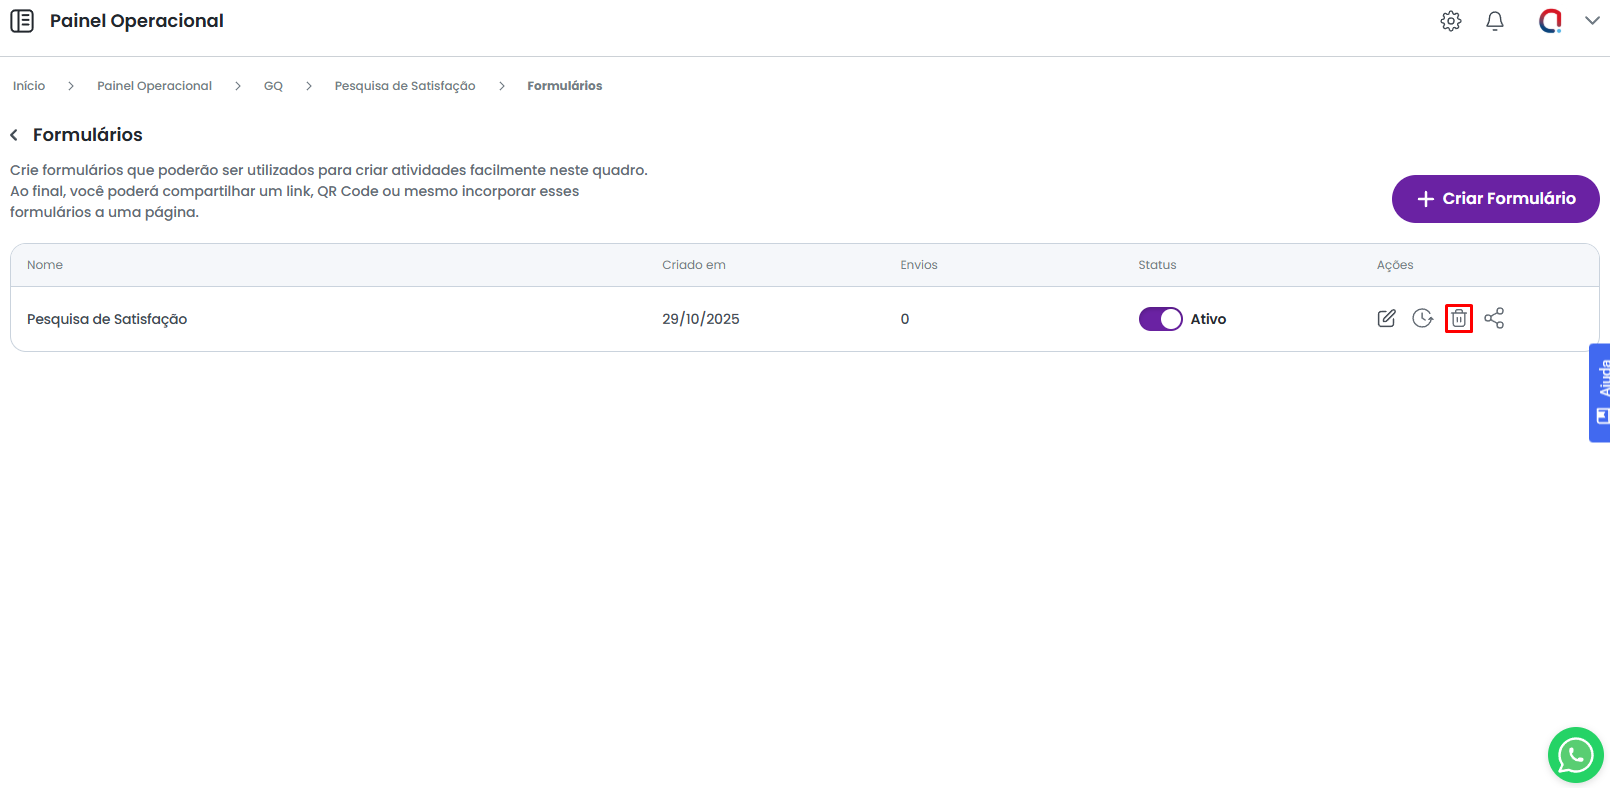Click the edit form pencil icon
The width and height of the screenshot is (1610, 788).
1386,319
